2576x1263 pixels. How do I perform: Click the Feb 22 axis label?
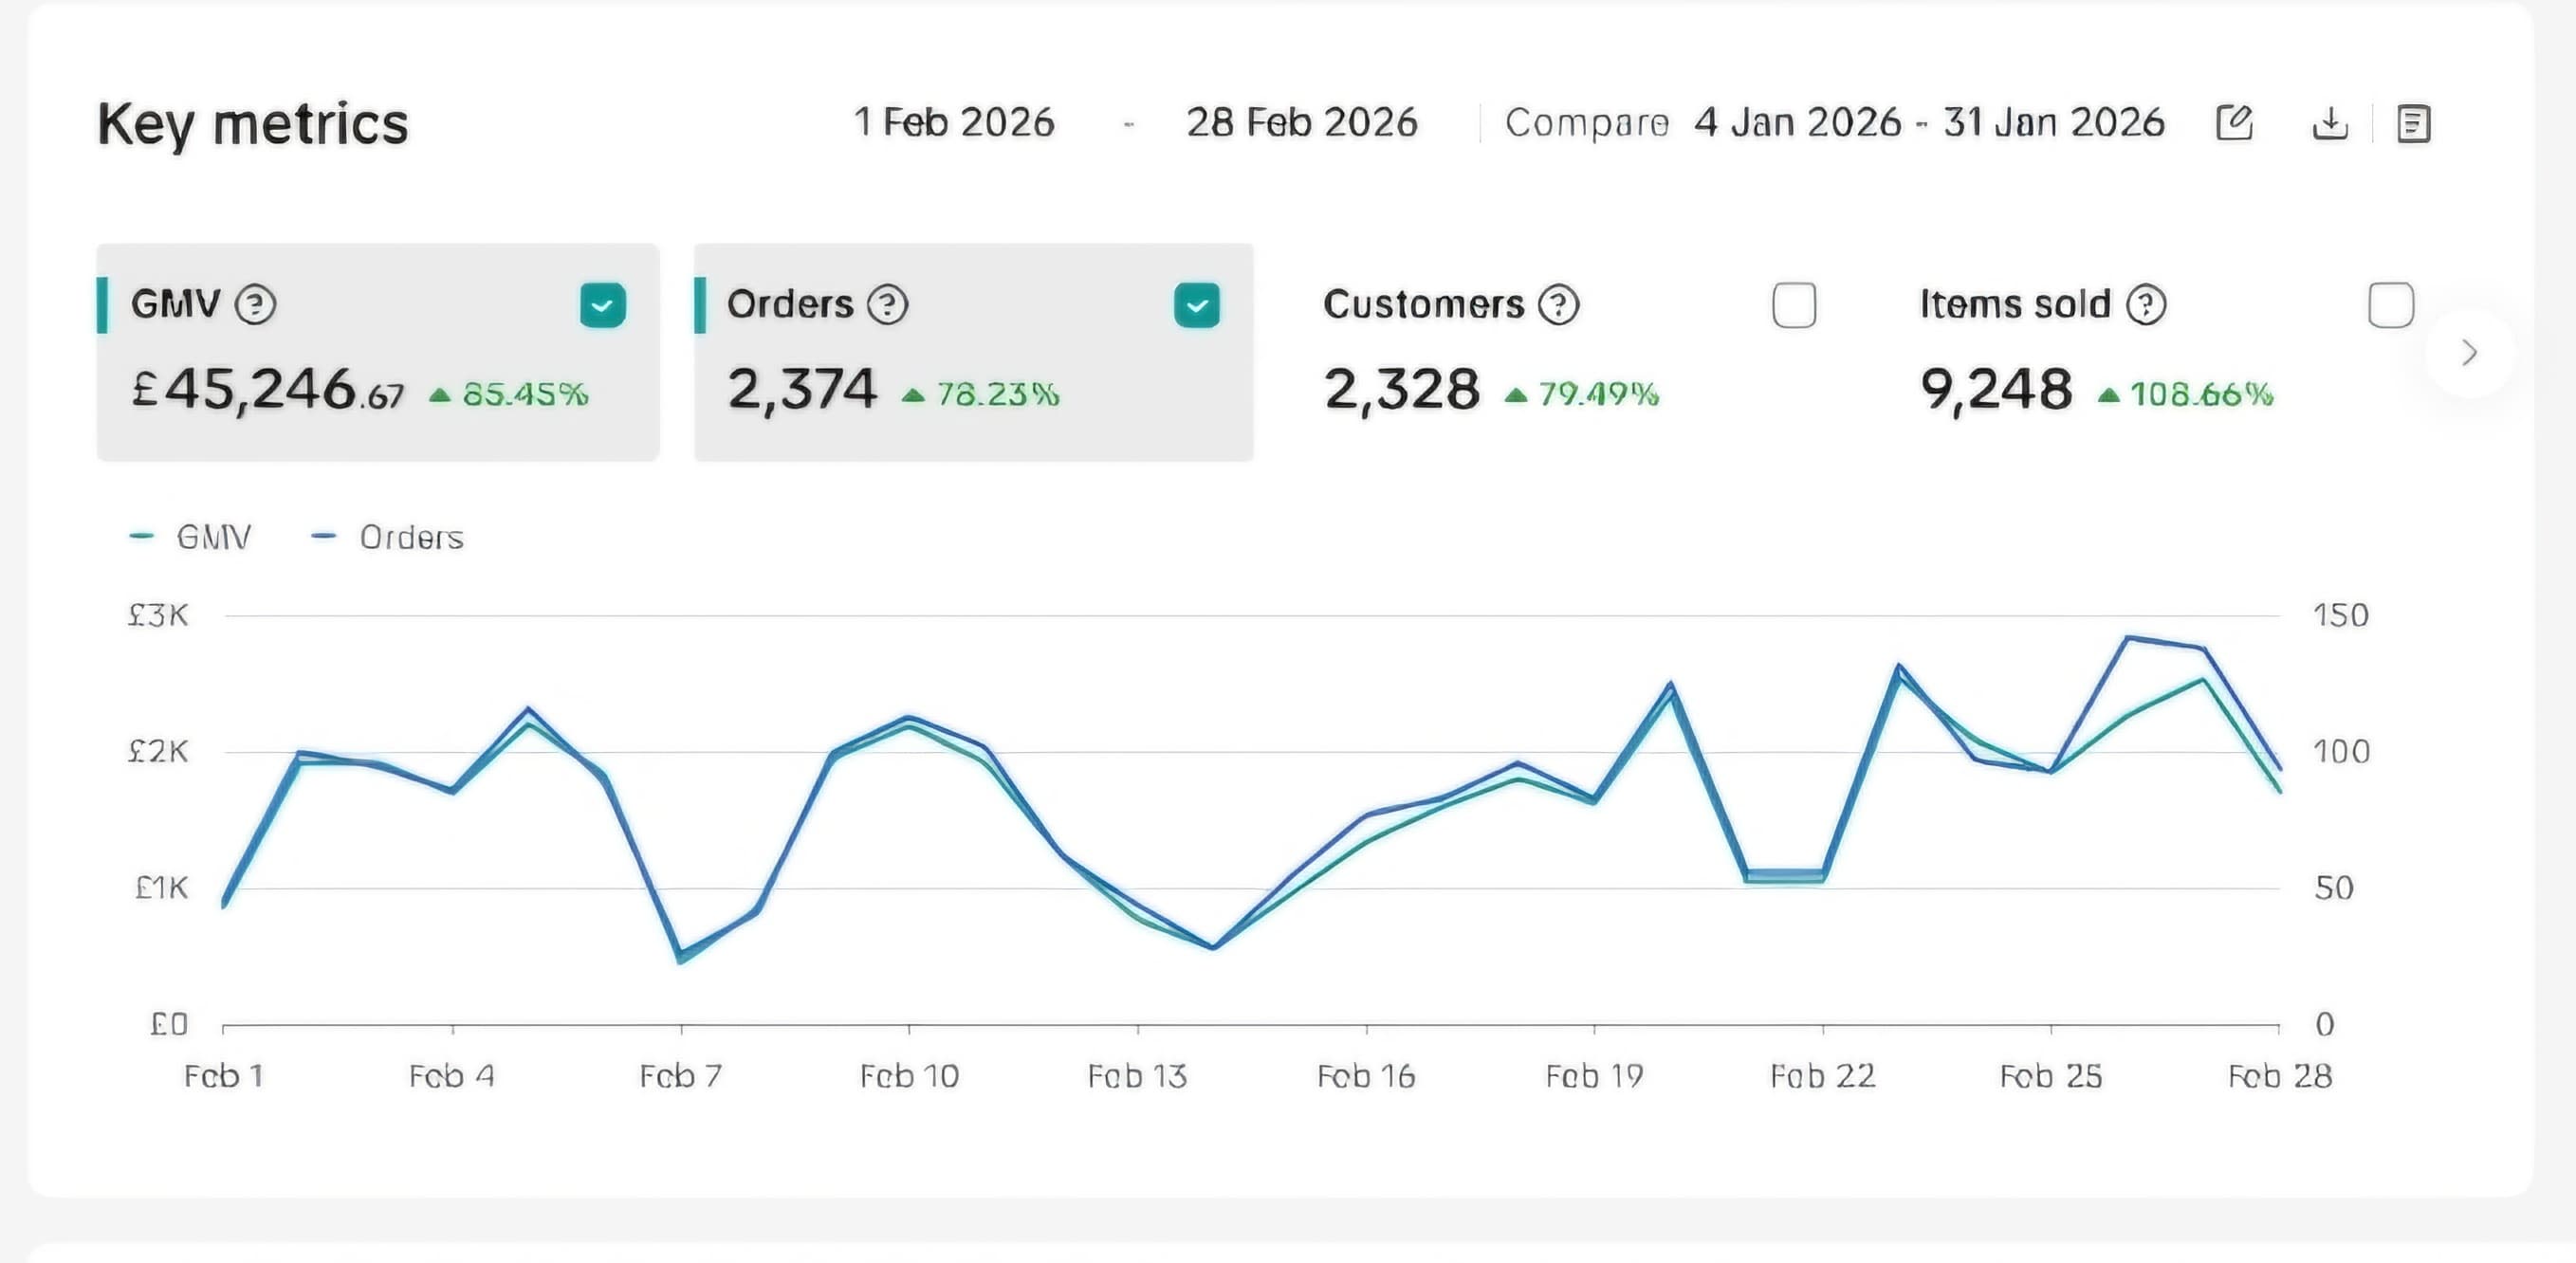pos(1823,1076)
